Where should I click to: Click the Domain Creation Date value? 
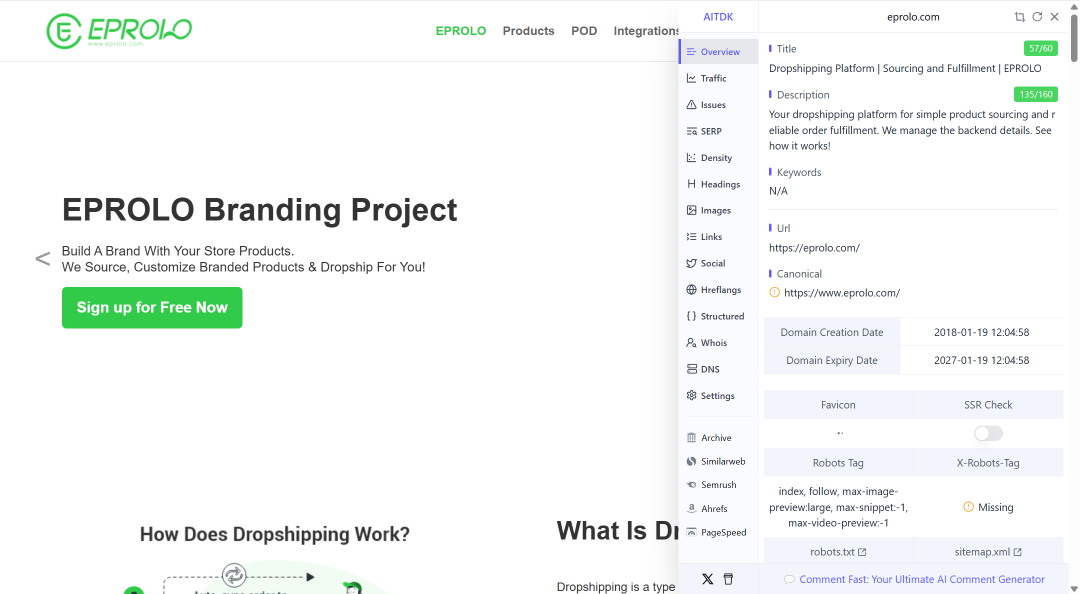(x=982, y=332)
